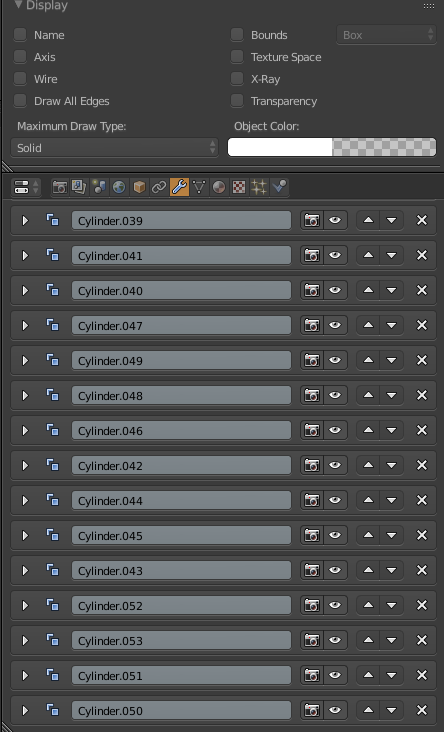The height and width of the screenshot is (732, 444).
Task: Expand the Cylinder.041 modifier
Action: pos(25,255)
